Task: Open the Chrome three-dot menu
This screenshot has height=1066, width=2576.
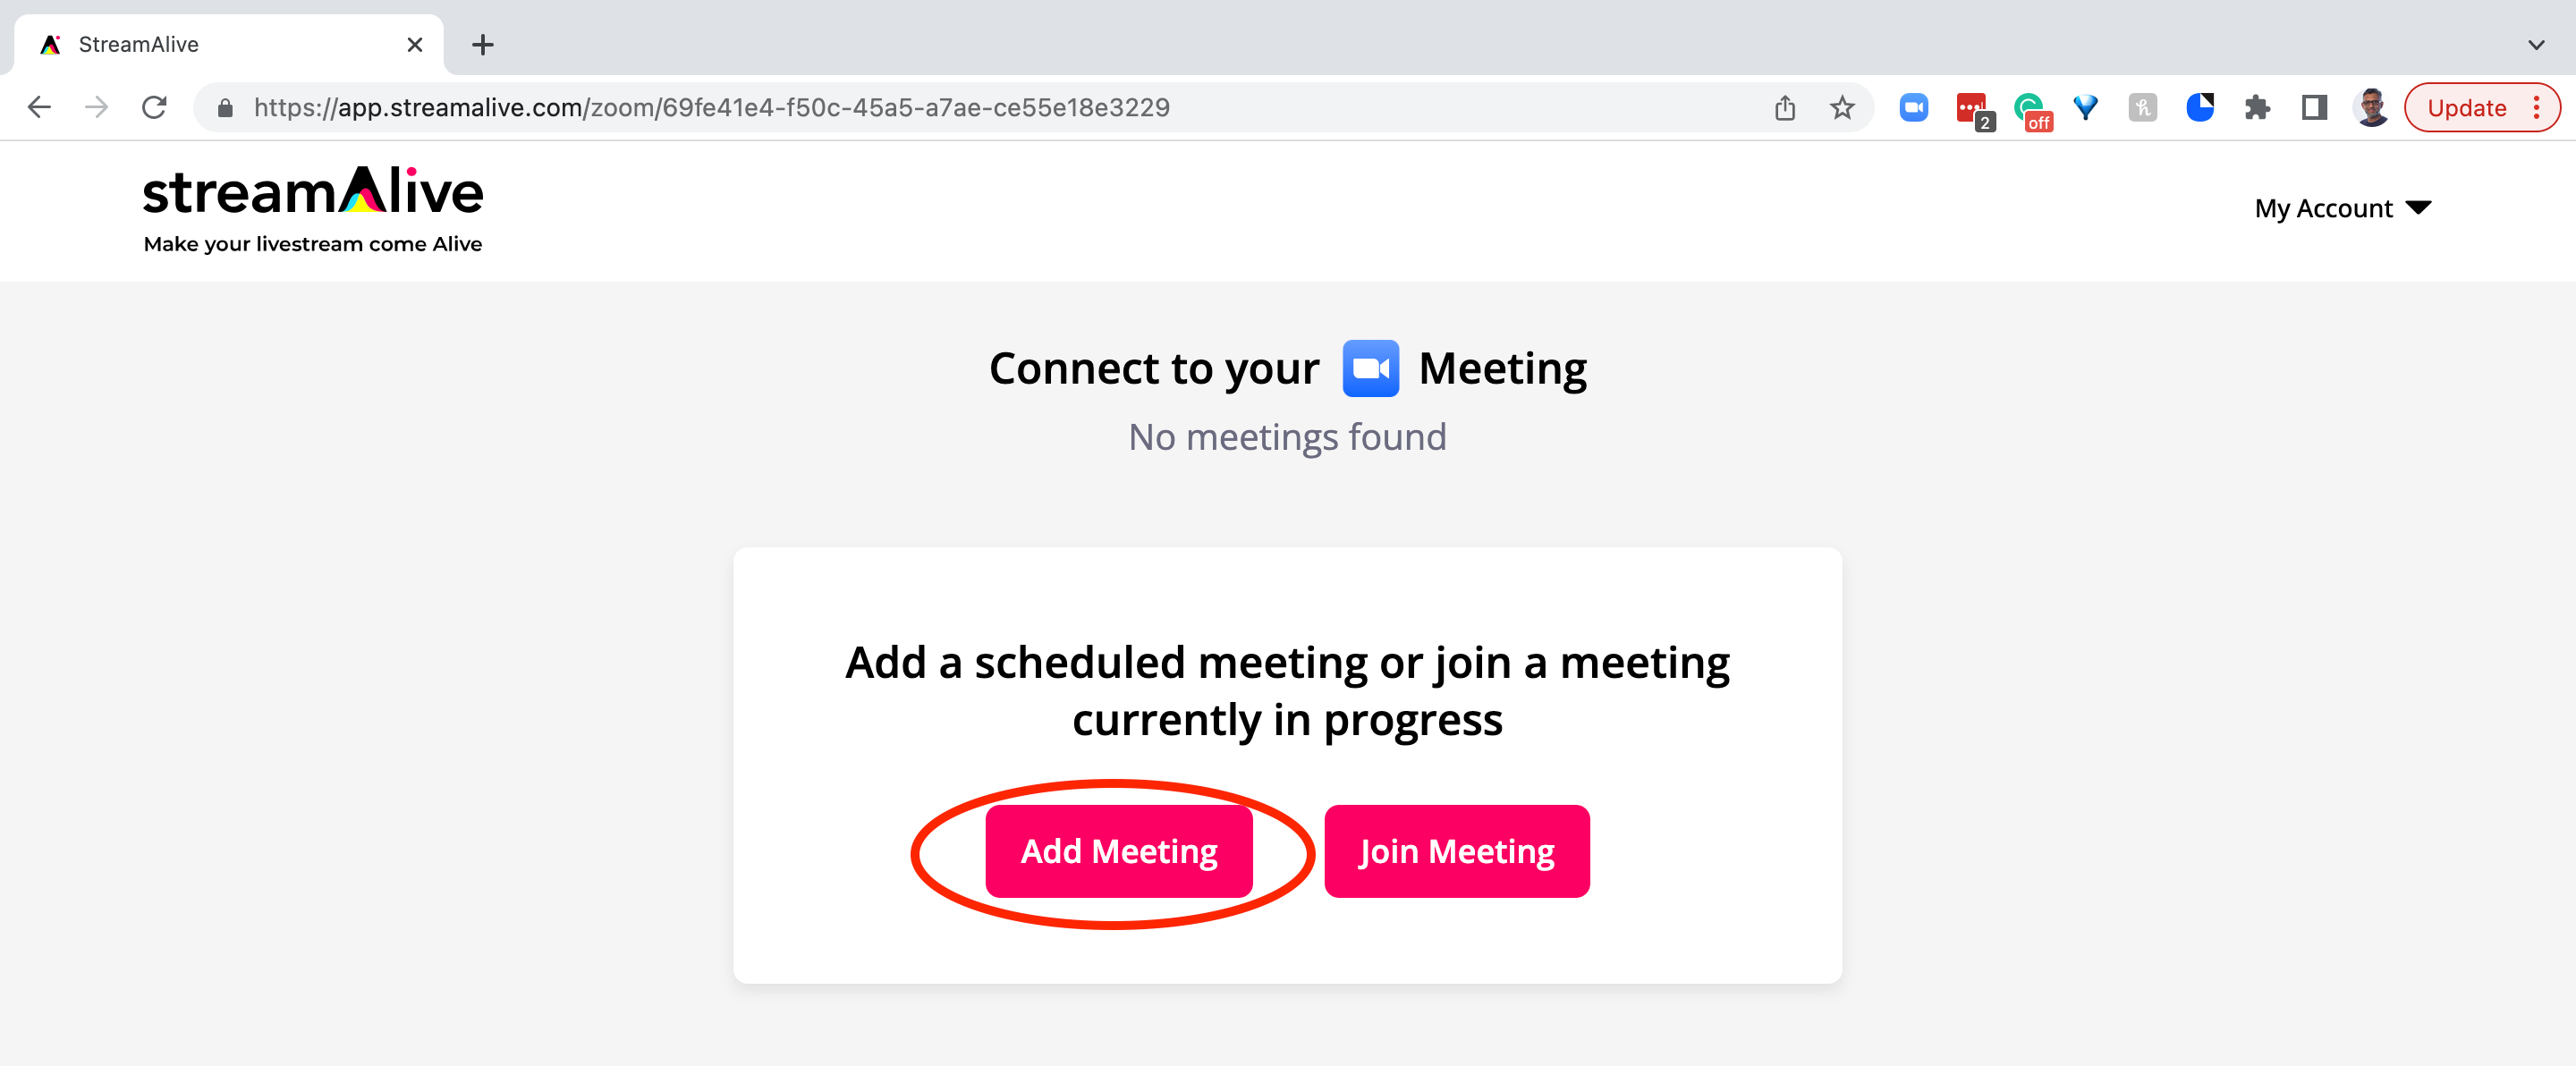Action: 2536,107
